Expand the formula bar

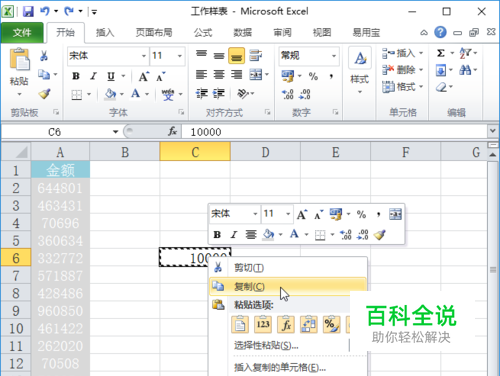(493, 131)
